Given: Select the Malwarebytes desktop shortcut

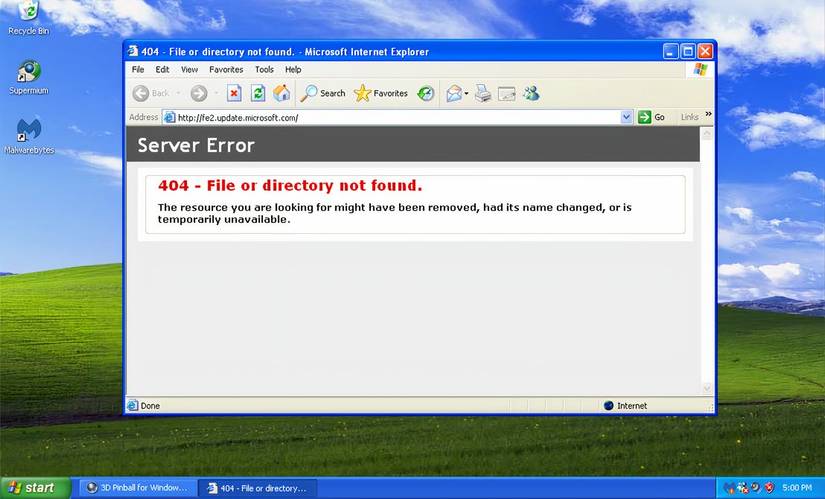Looking at the screenshot, I should point(29,136).
